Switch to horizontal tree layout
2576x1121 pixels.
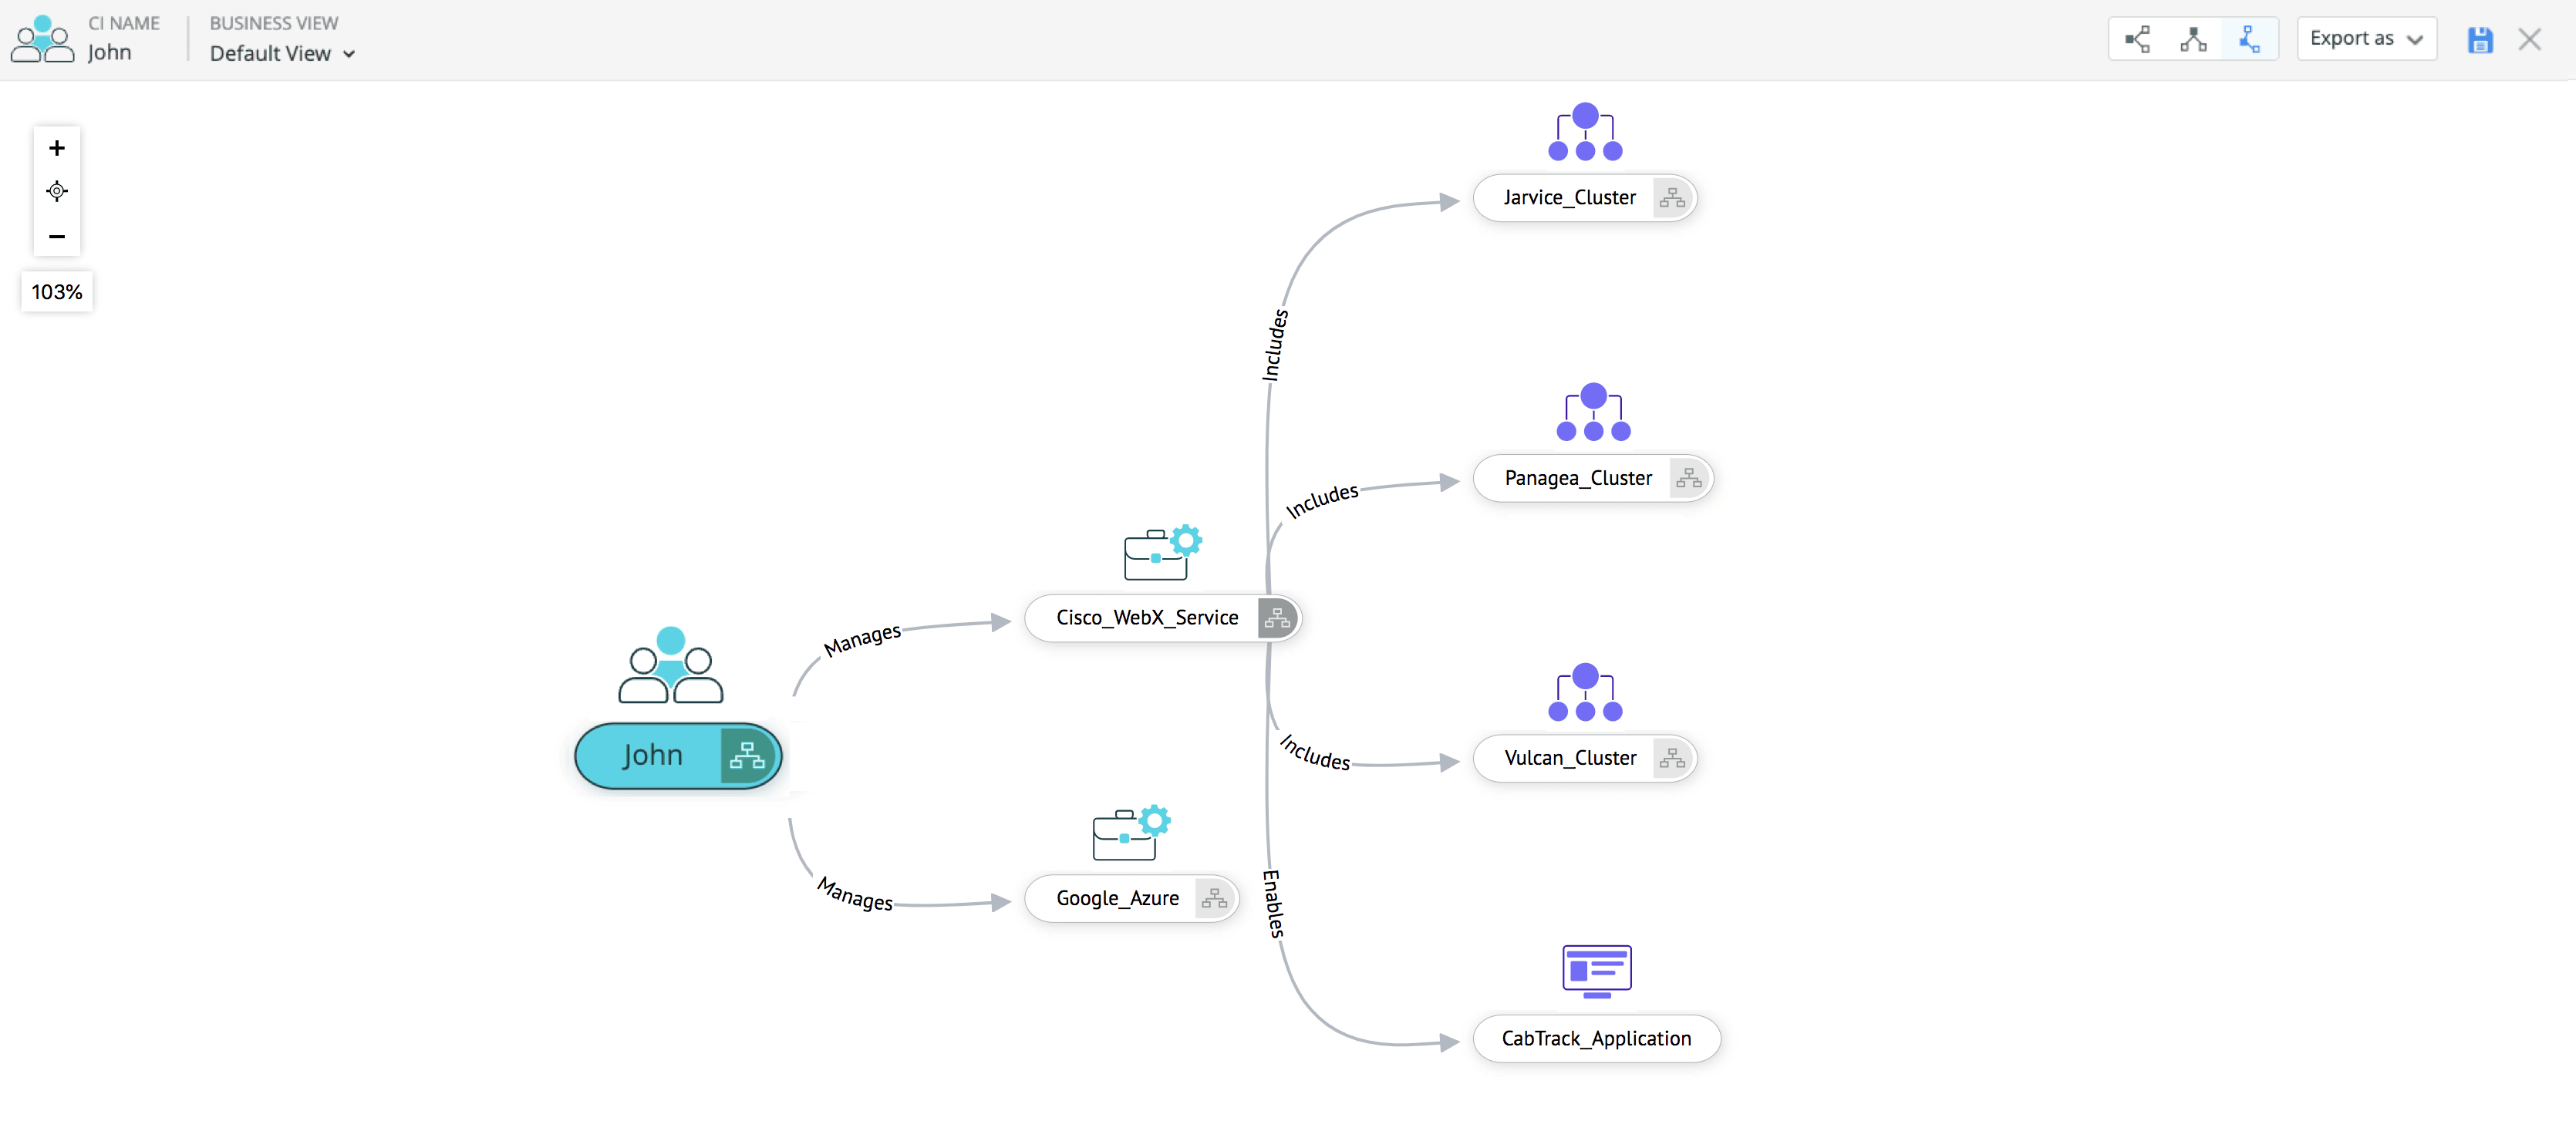[2137, 39]
